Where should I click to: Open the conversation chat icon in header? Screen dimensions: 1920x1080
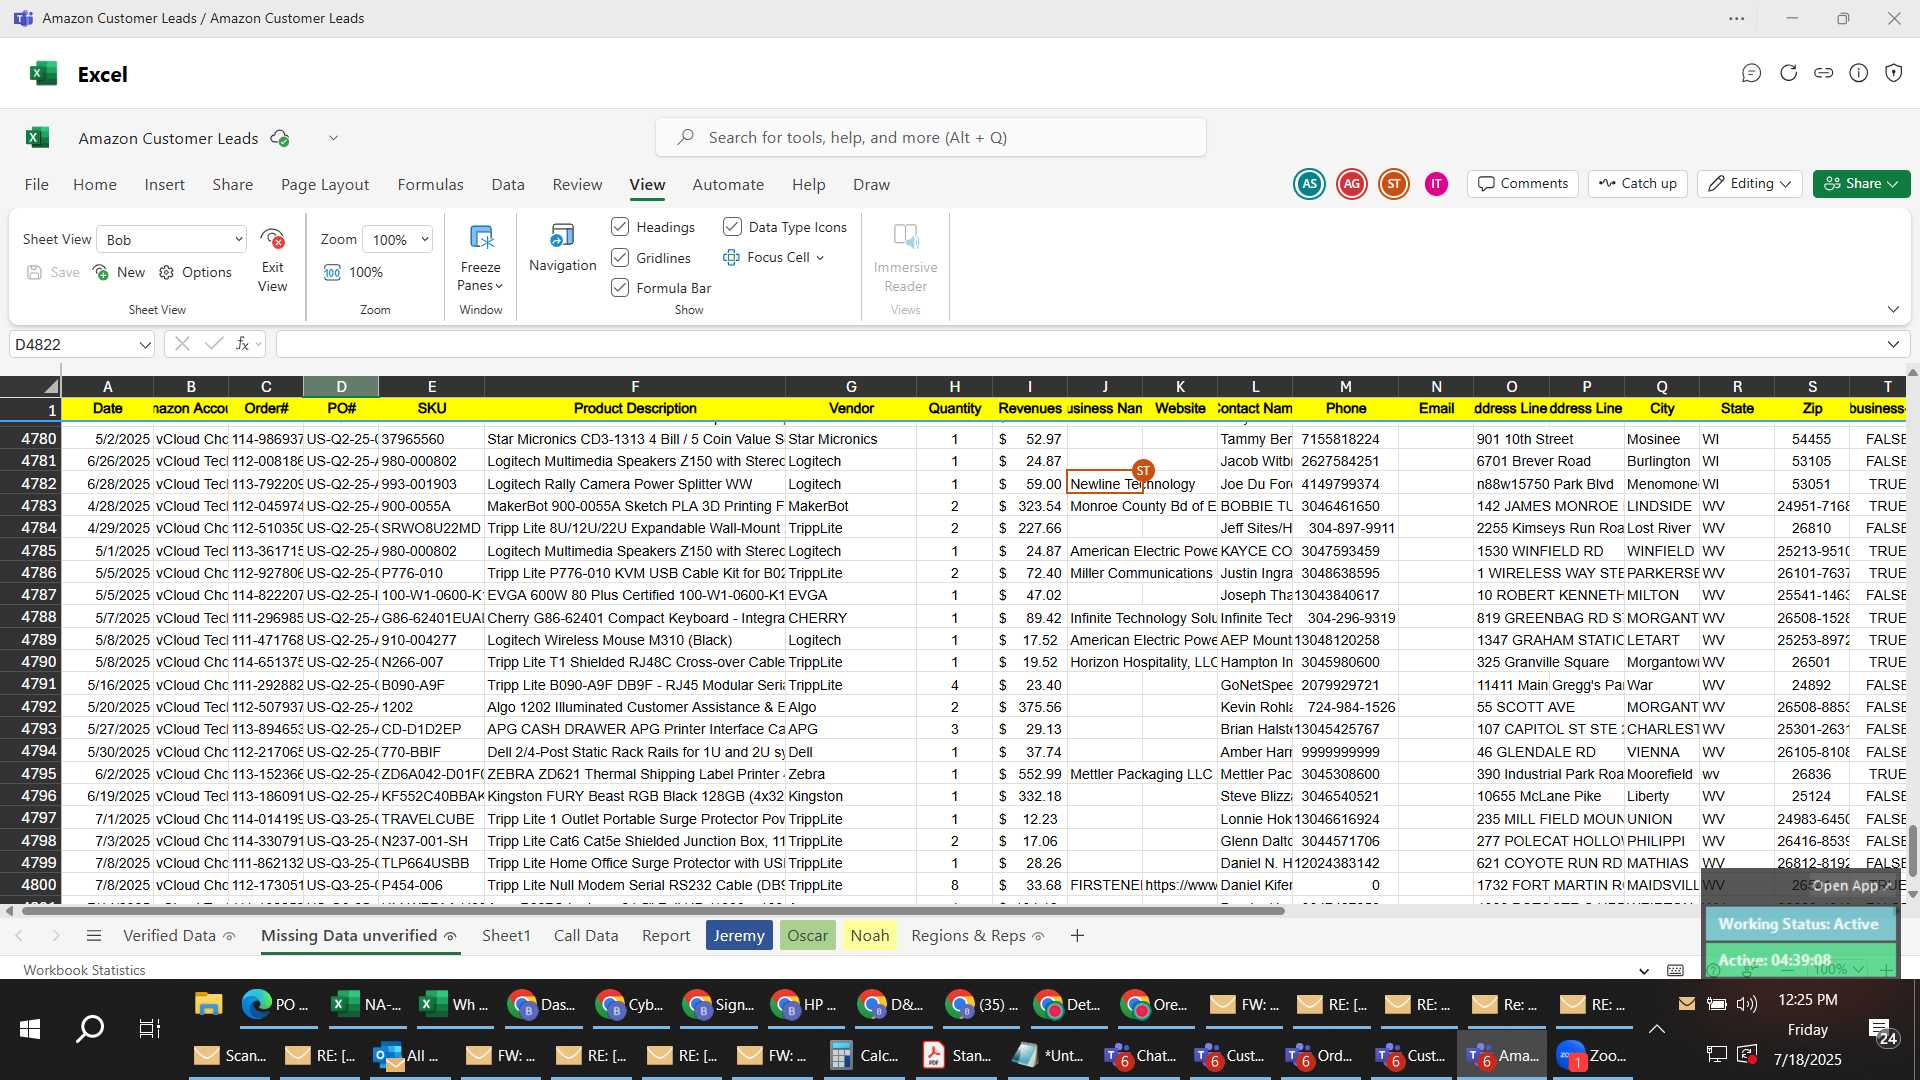[1751, 73]
